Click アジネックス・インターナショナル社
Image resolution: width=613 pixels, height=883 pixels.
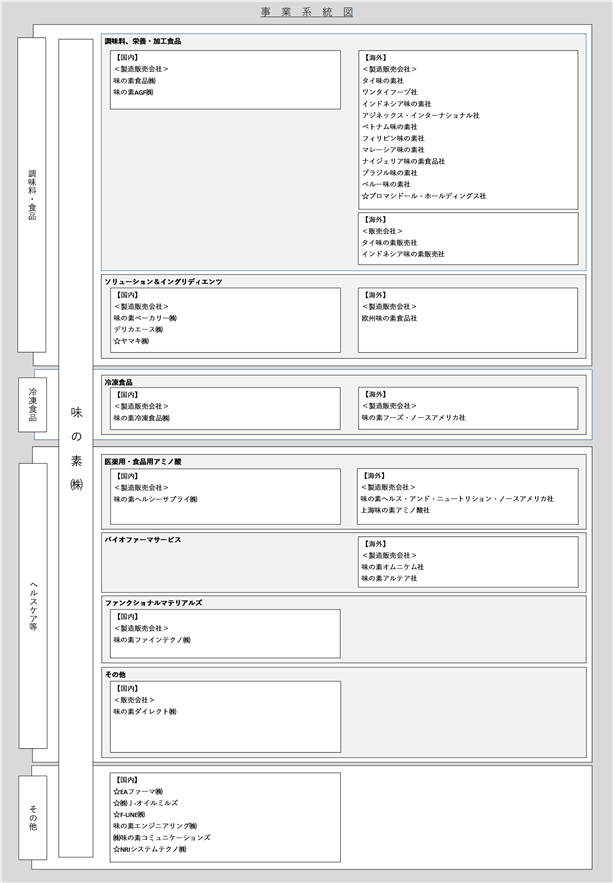[x=420, y=115]
